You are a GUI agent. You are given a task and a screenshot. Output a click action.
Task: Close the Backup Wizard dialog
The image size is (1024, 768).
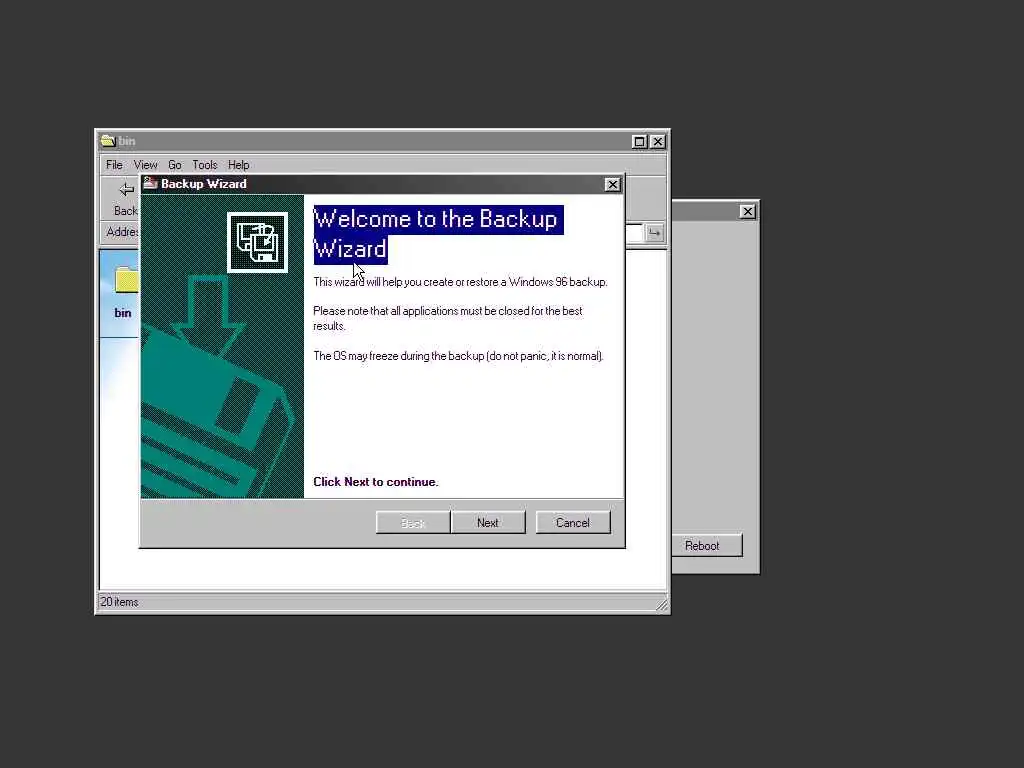click(613, 185)
